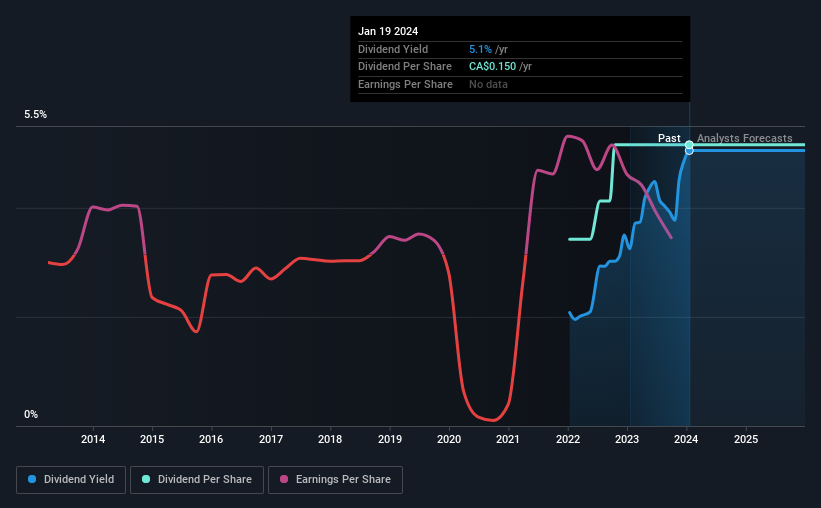Click the pink Earnings Per Share legend dot
821x508 pixels.
coord(284,479)
